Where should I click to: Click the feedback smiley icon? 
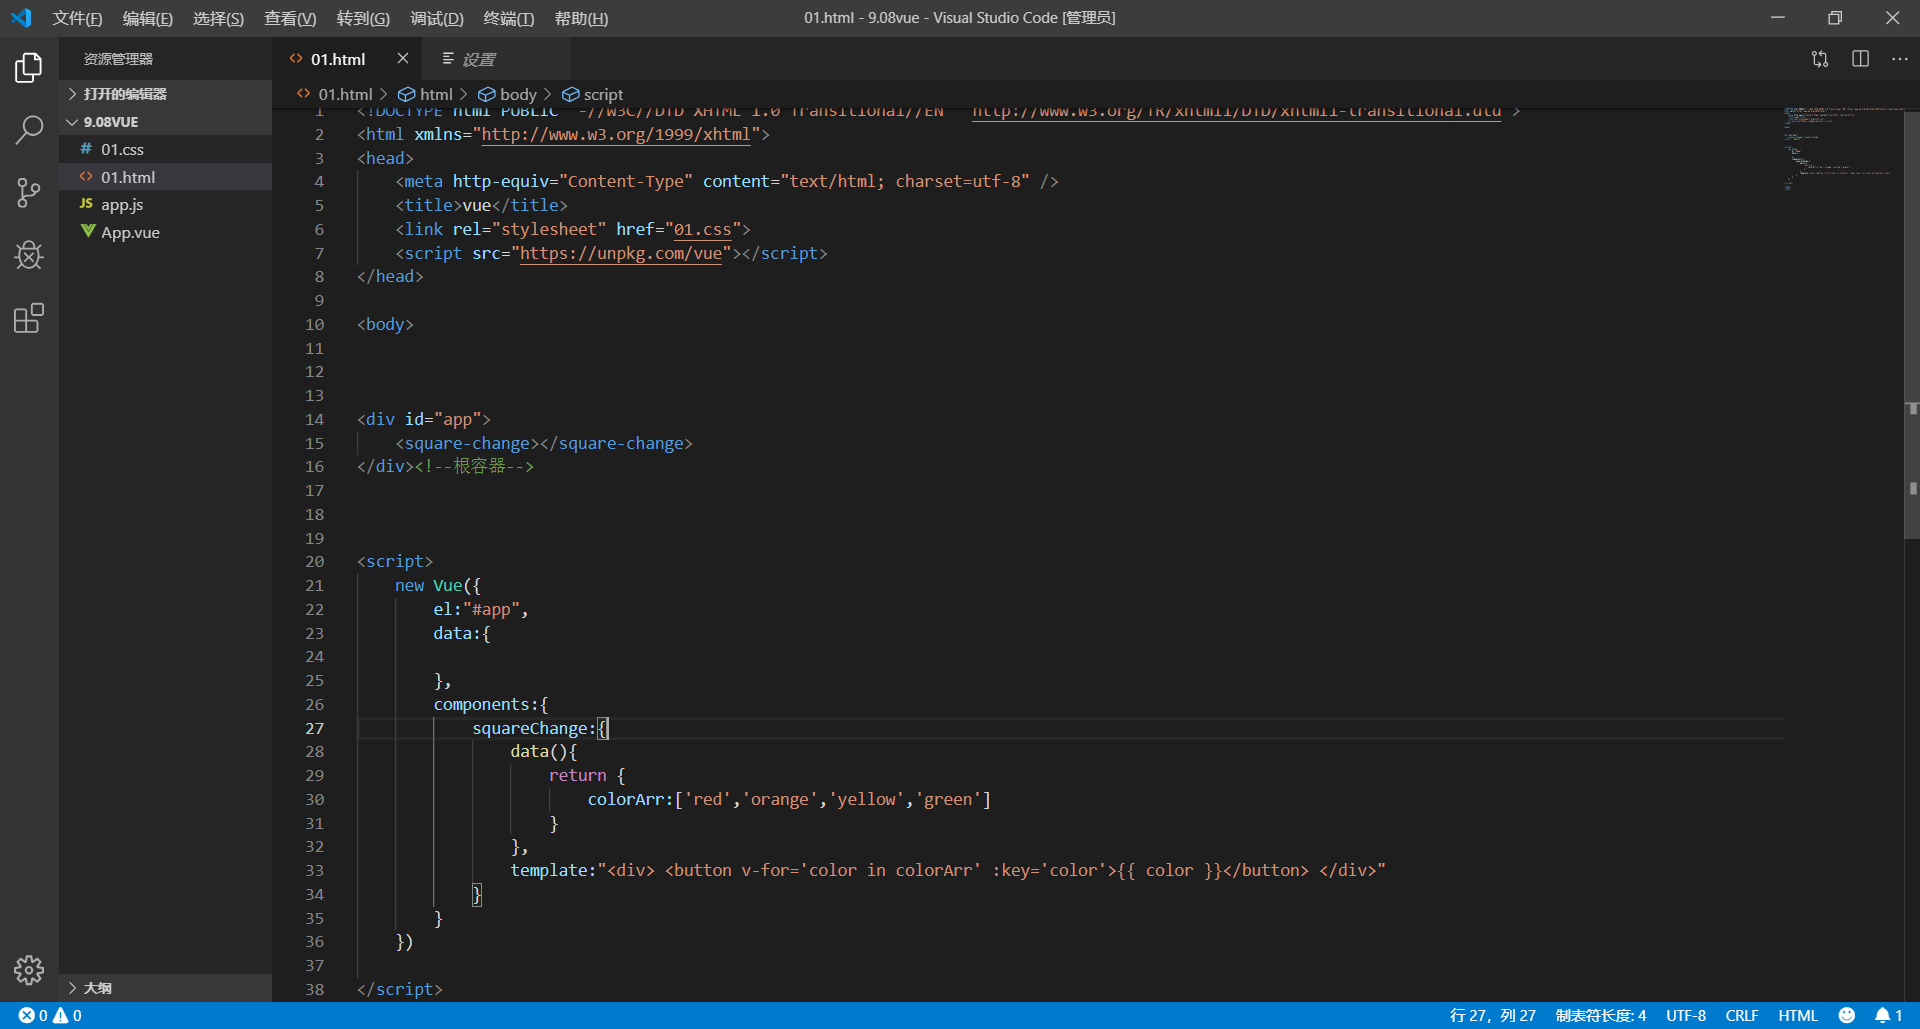1846,1015
